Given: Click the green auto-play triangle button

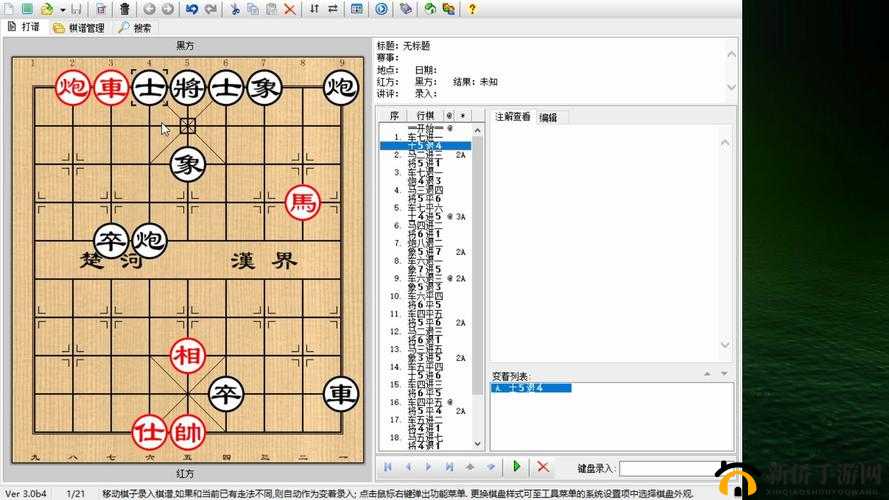Looking at the screenshot, I should pyautogui.click(x=517, y=467).
